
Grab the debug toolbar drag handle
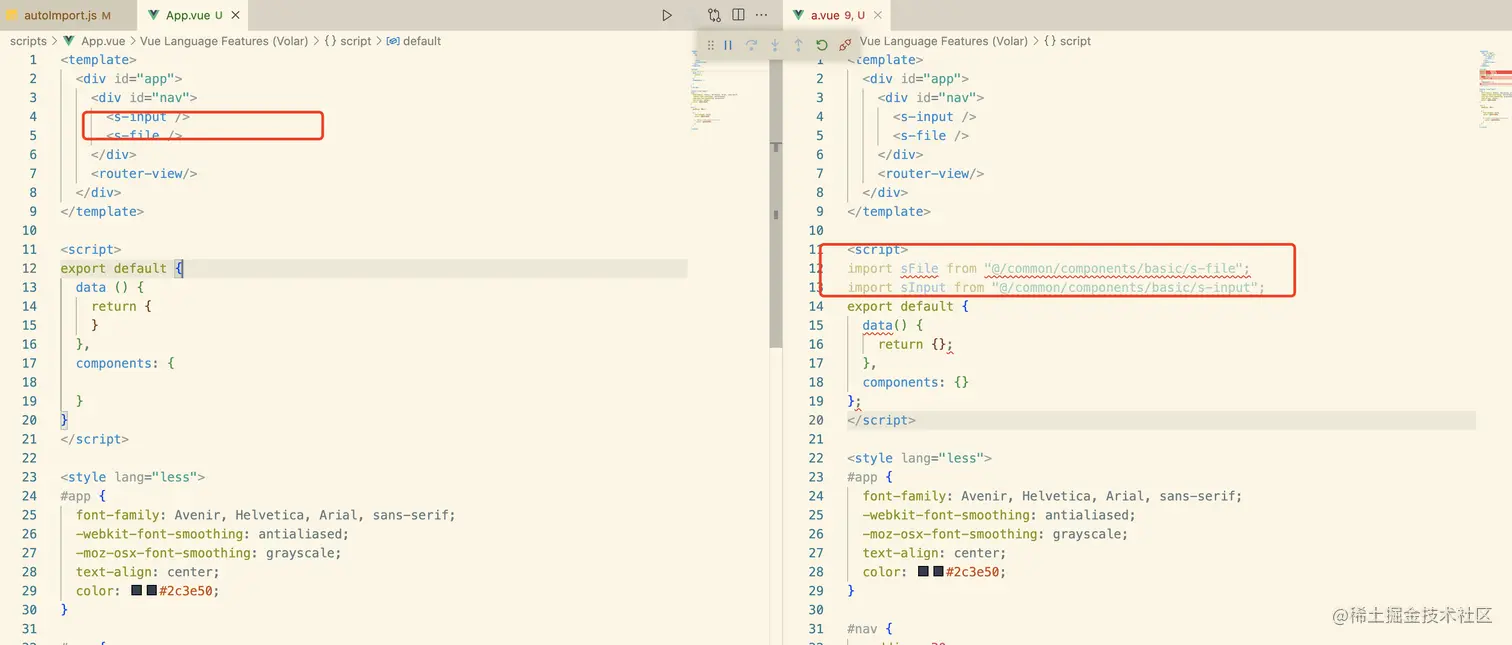tap(711, 45)
